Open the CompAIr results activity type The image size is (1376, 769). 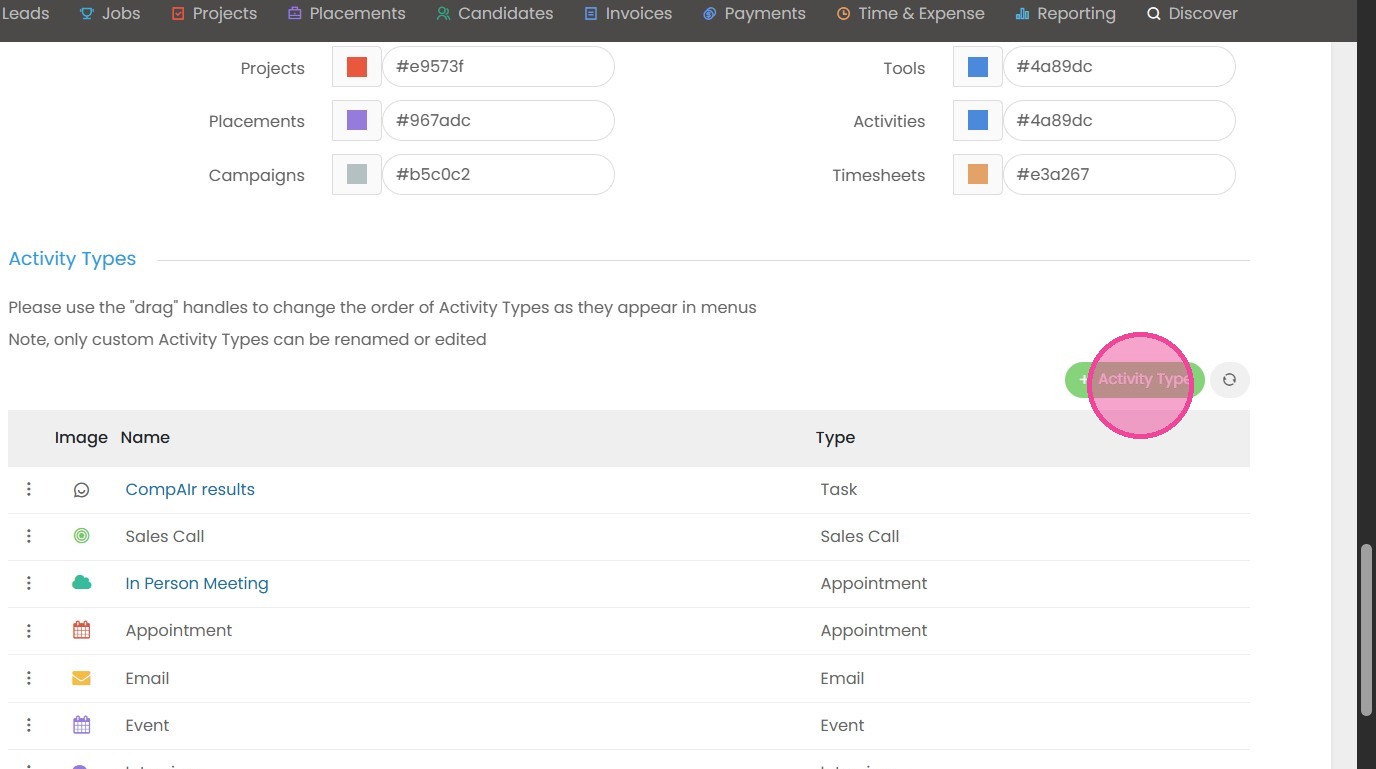point(190,489)
